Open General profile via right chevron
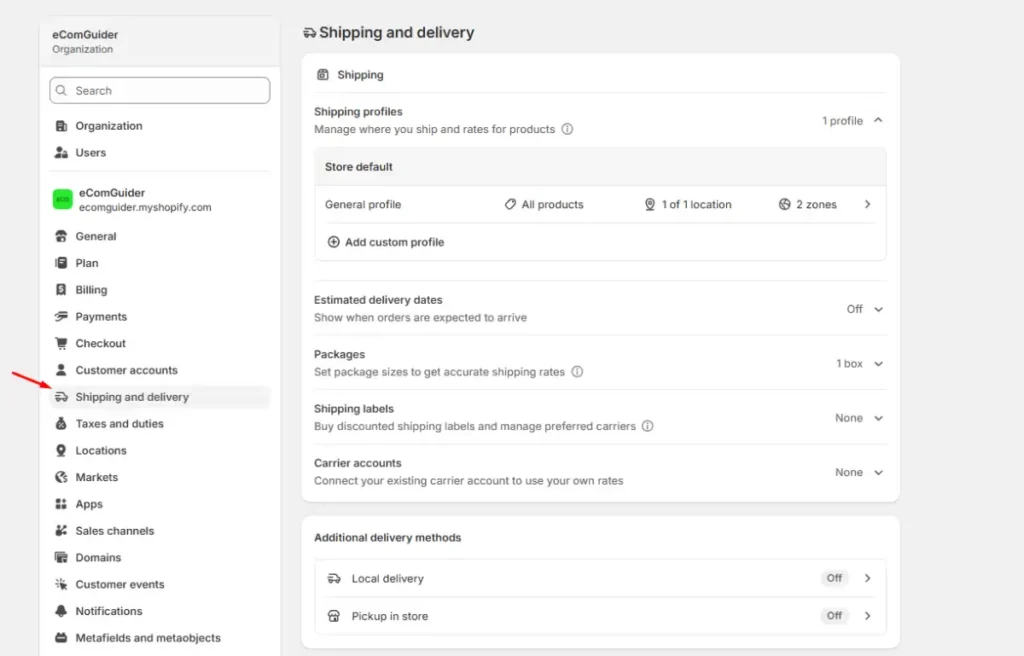The height and width of the screenshot is (656, 1024). tap(867, 204)
